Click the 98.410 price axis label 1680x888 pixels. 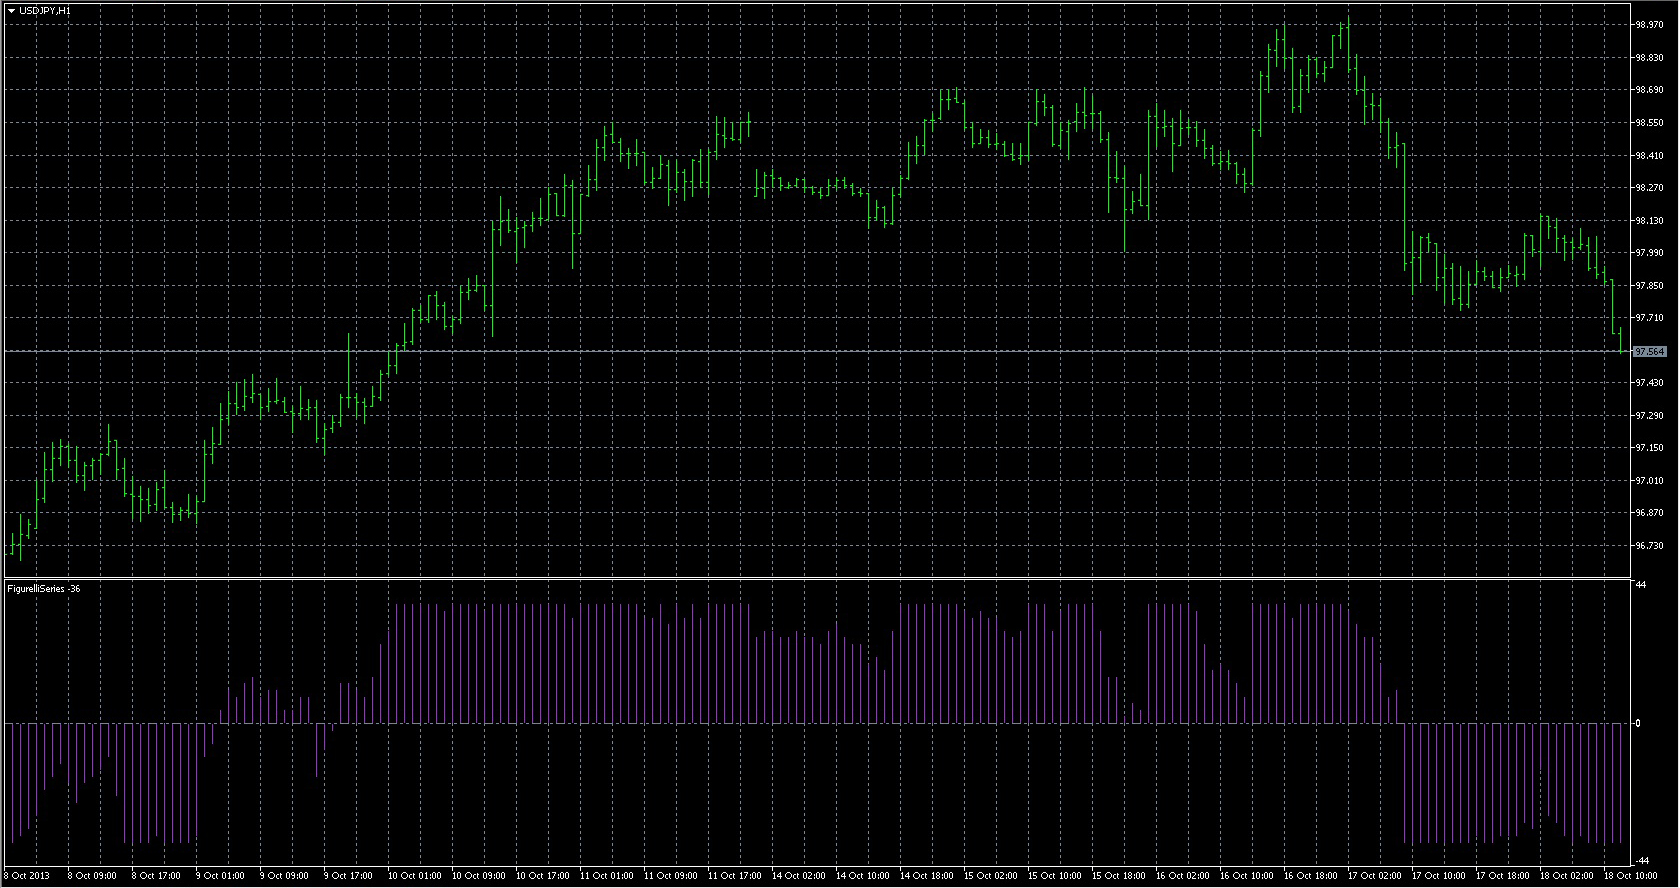click(x=1649, y=155)
